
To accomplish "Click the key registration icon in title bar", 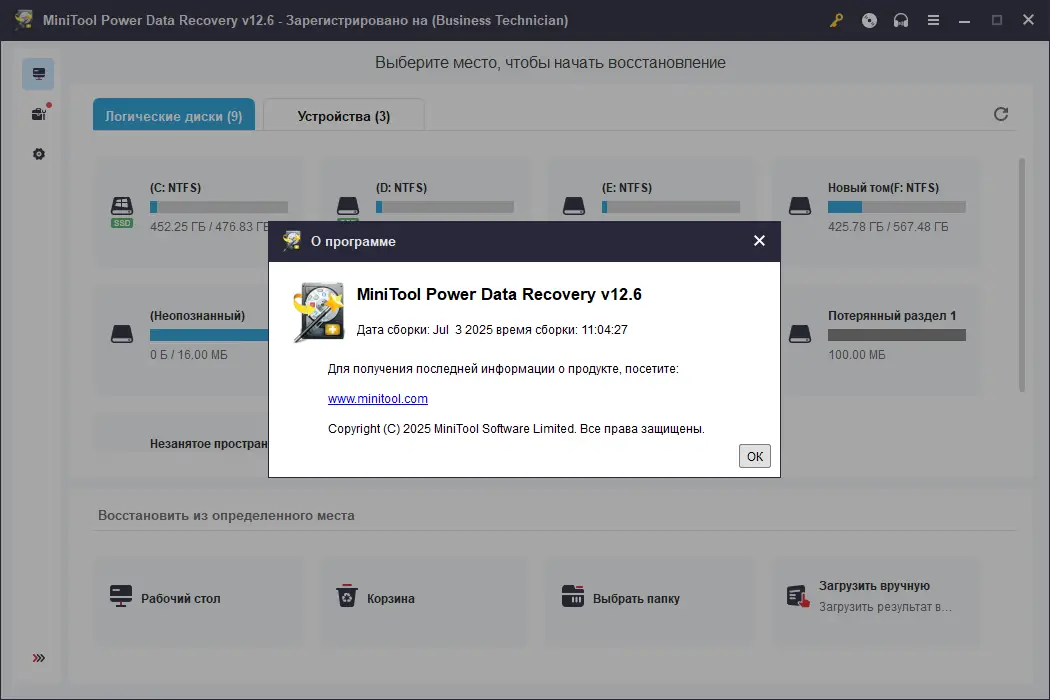I will point(836,20).
